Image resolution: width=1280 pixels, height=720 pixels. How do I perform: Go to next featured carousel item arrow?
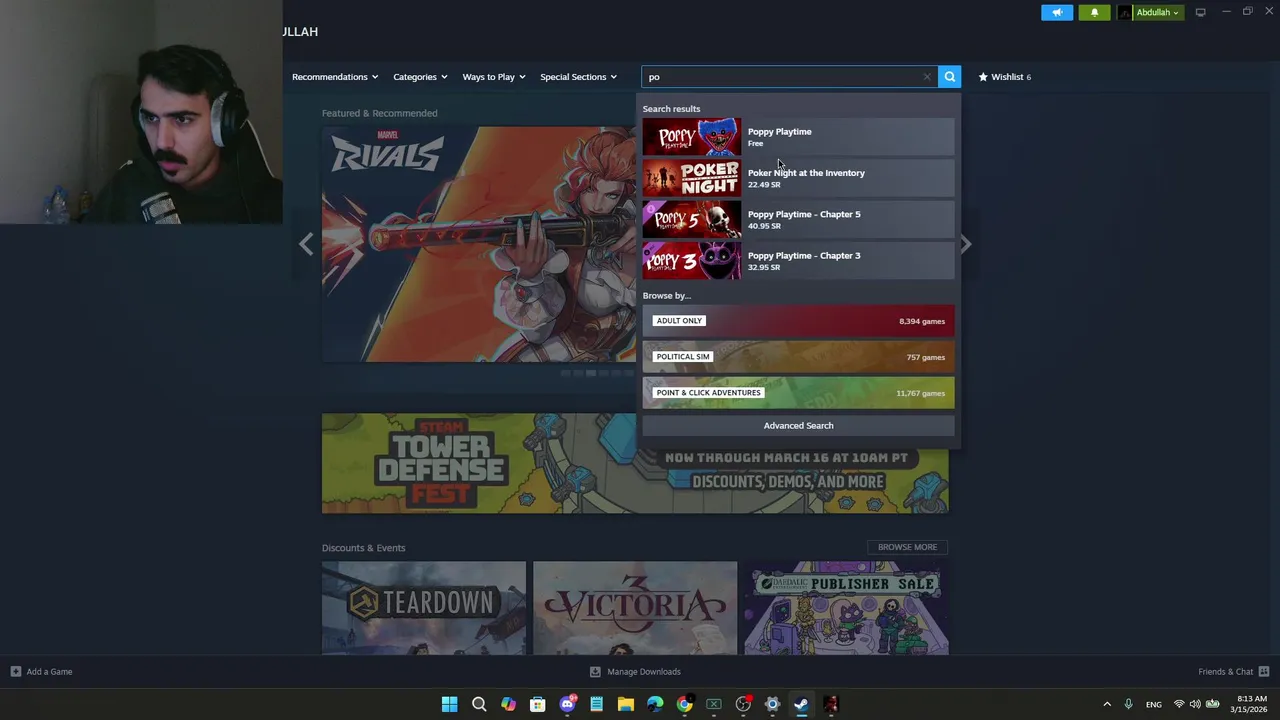(x=965, y=244)
